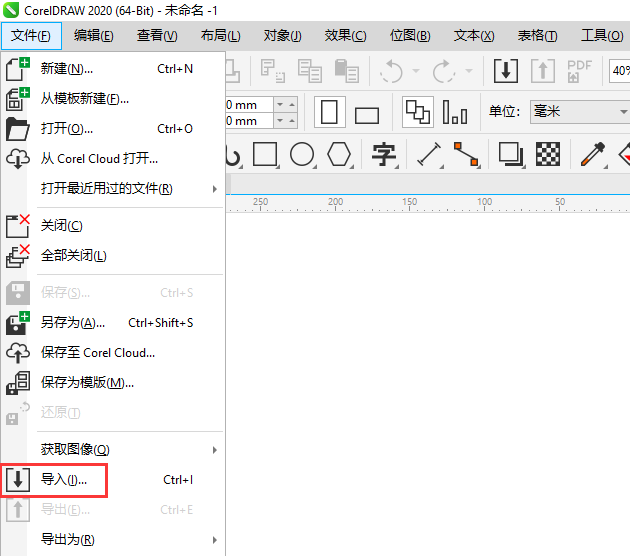Click the template icon beside 从模板新建
630x556 pixels.
[18, 99]
